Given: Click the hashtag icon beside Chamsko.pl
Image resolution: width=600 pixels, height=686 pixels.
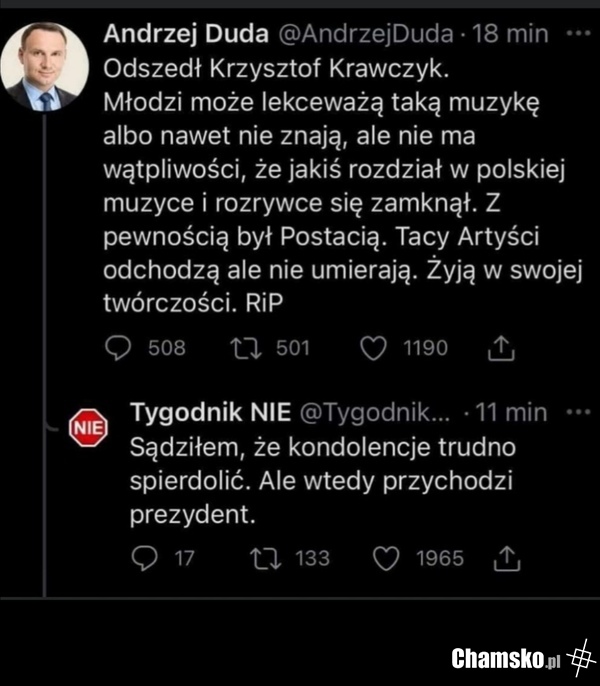Looking at the screenshot, I should coord(579,657).
